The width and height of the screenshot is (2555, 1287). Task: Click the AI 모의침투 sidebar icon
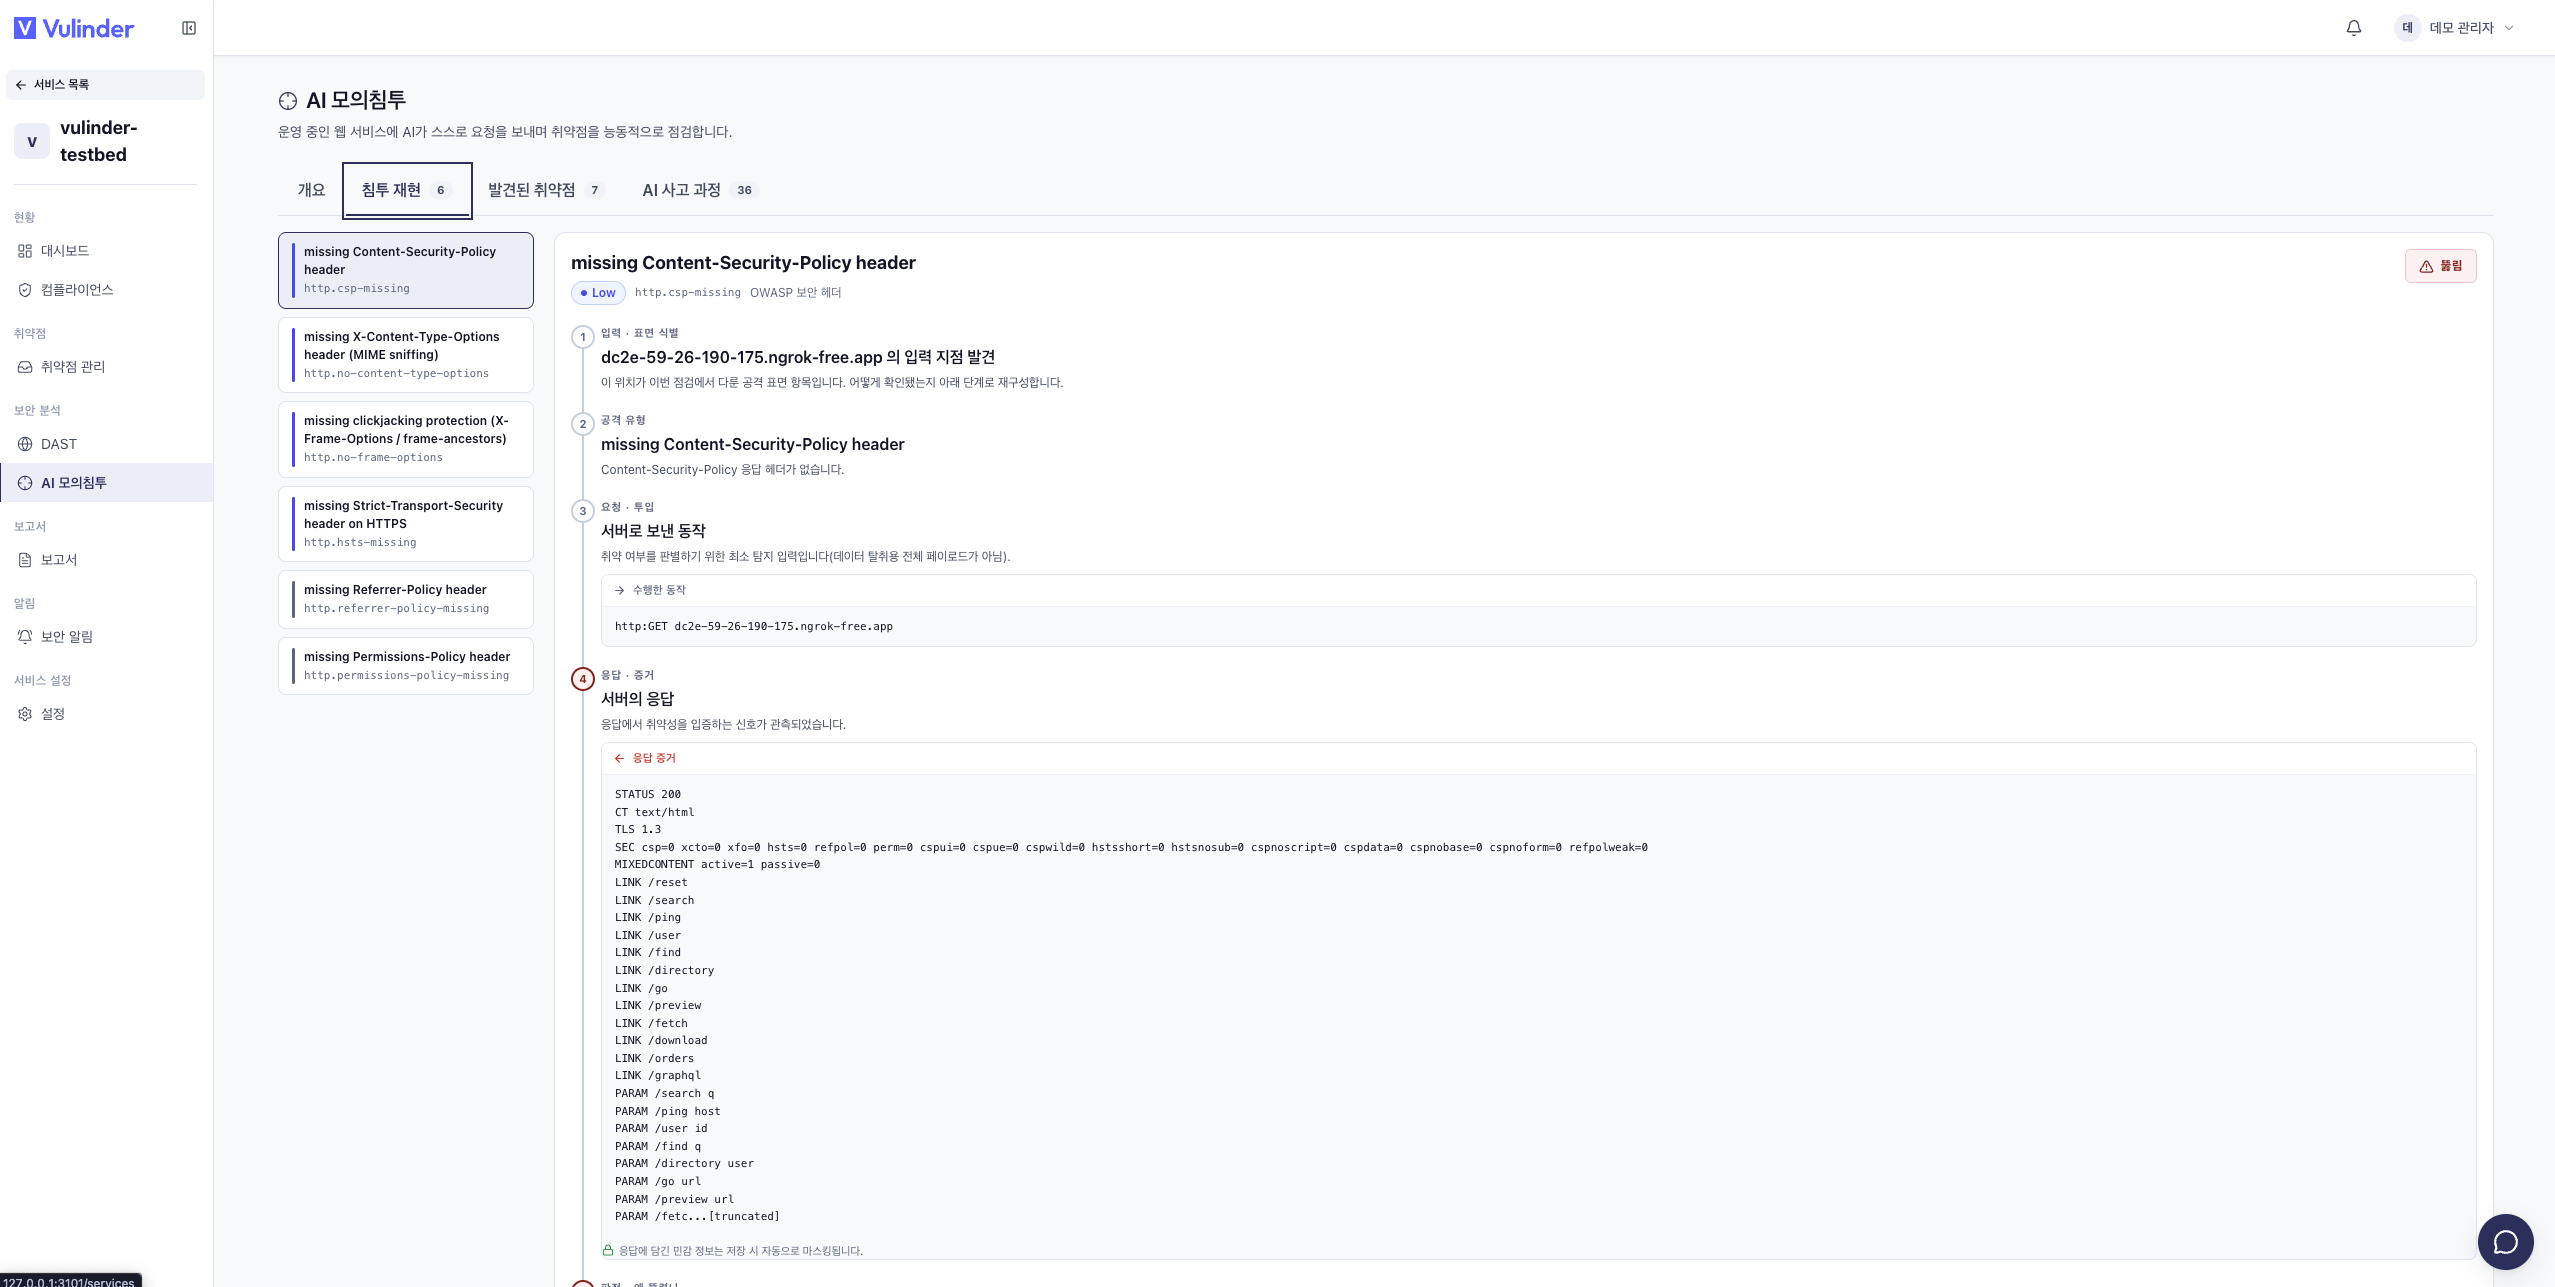pos(25,483)
